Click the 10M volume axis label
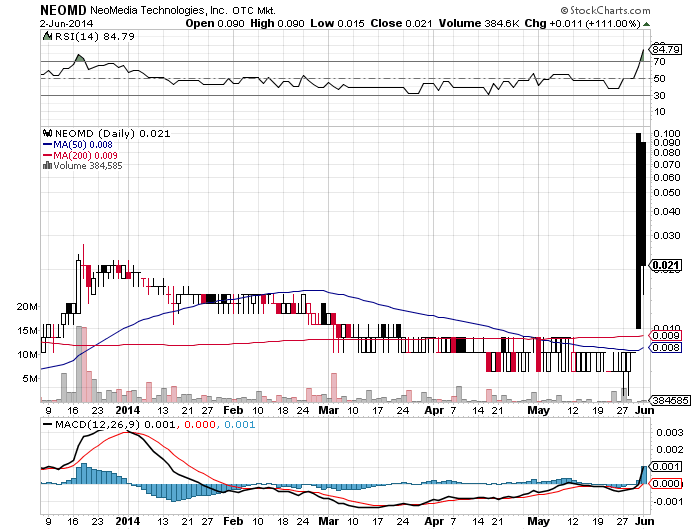700x530 pixels. click(27, 355)
